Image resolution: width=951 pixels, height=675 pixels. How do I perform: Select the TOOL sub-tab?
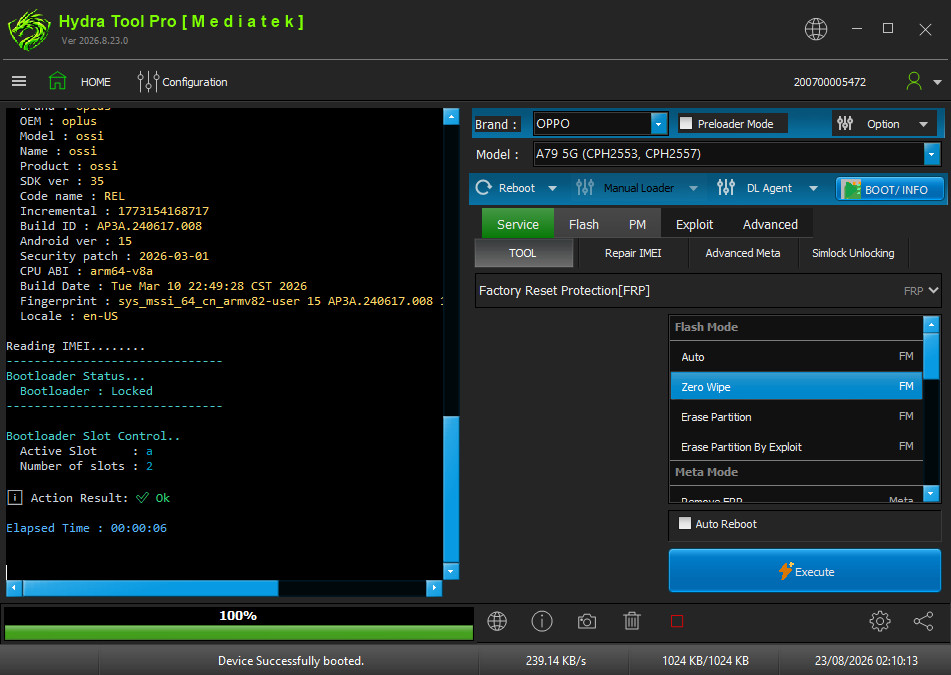point(523,253)
